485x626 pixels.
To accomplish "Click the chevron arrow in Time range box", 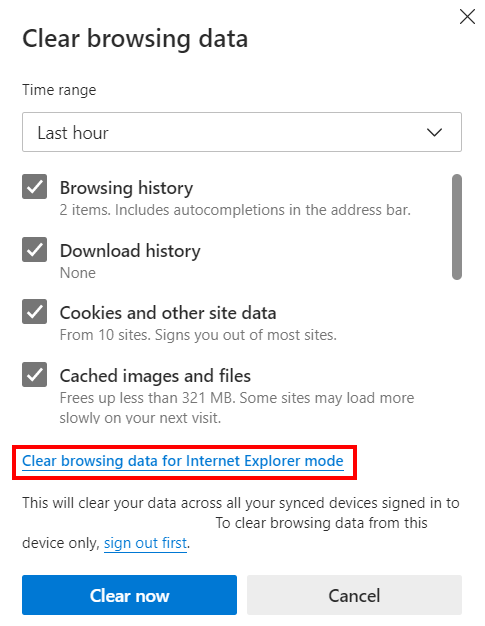I will (x=434, y=132).
